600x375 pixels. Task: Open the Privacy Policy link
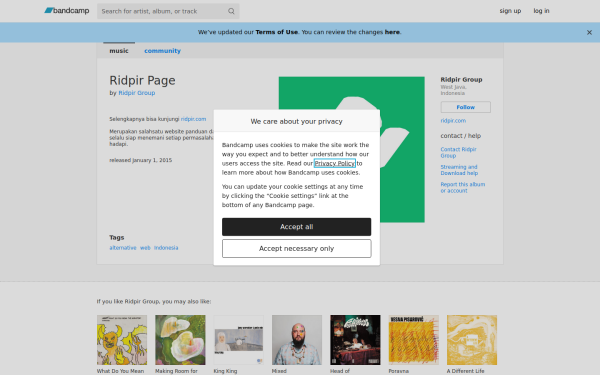tap(335, 163)
